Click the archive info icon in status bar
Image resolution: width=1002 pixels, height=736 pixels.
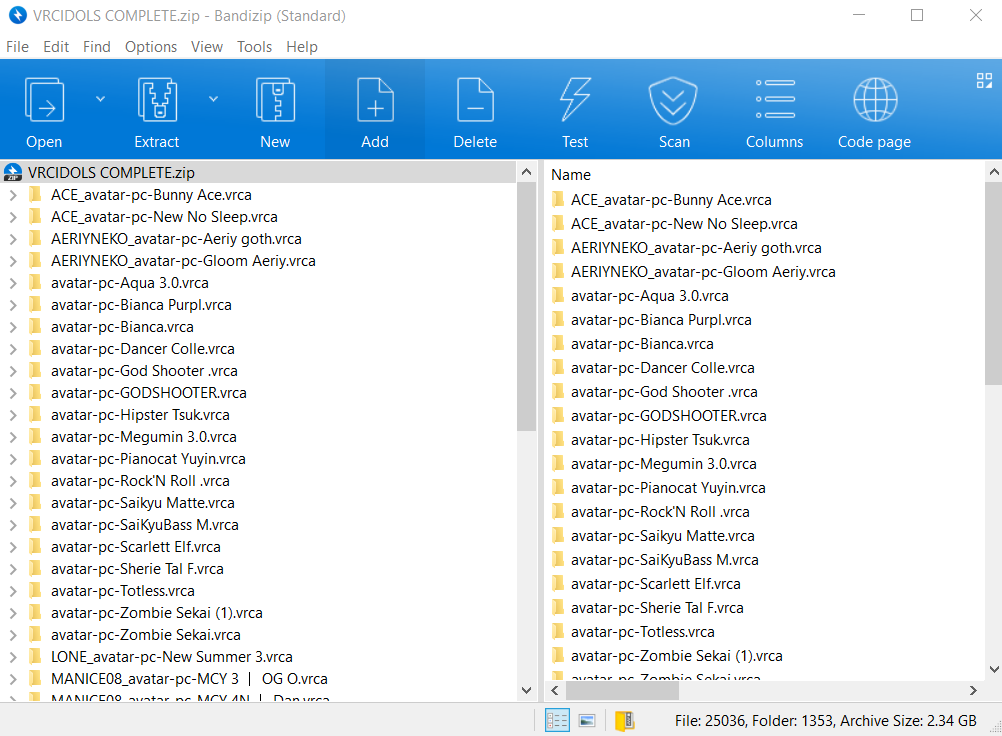point(624,721)
